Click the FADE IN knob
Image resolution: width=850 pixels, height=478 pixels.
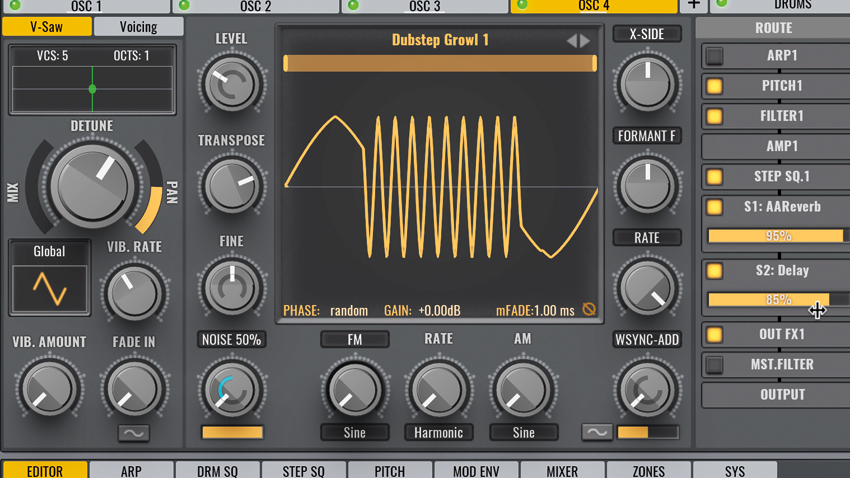click(x=134, y=389)
